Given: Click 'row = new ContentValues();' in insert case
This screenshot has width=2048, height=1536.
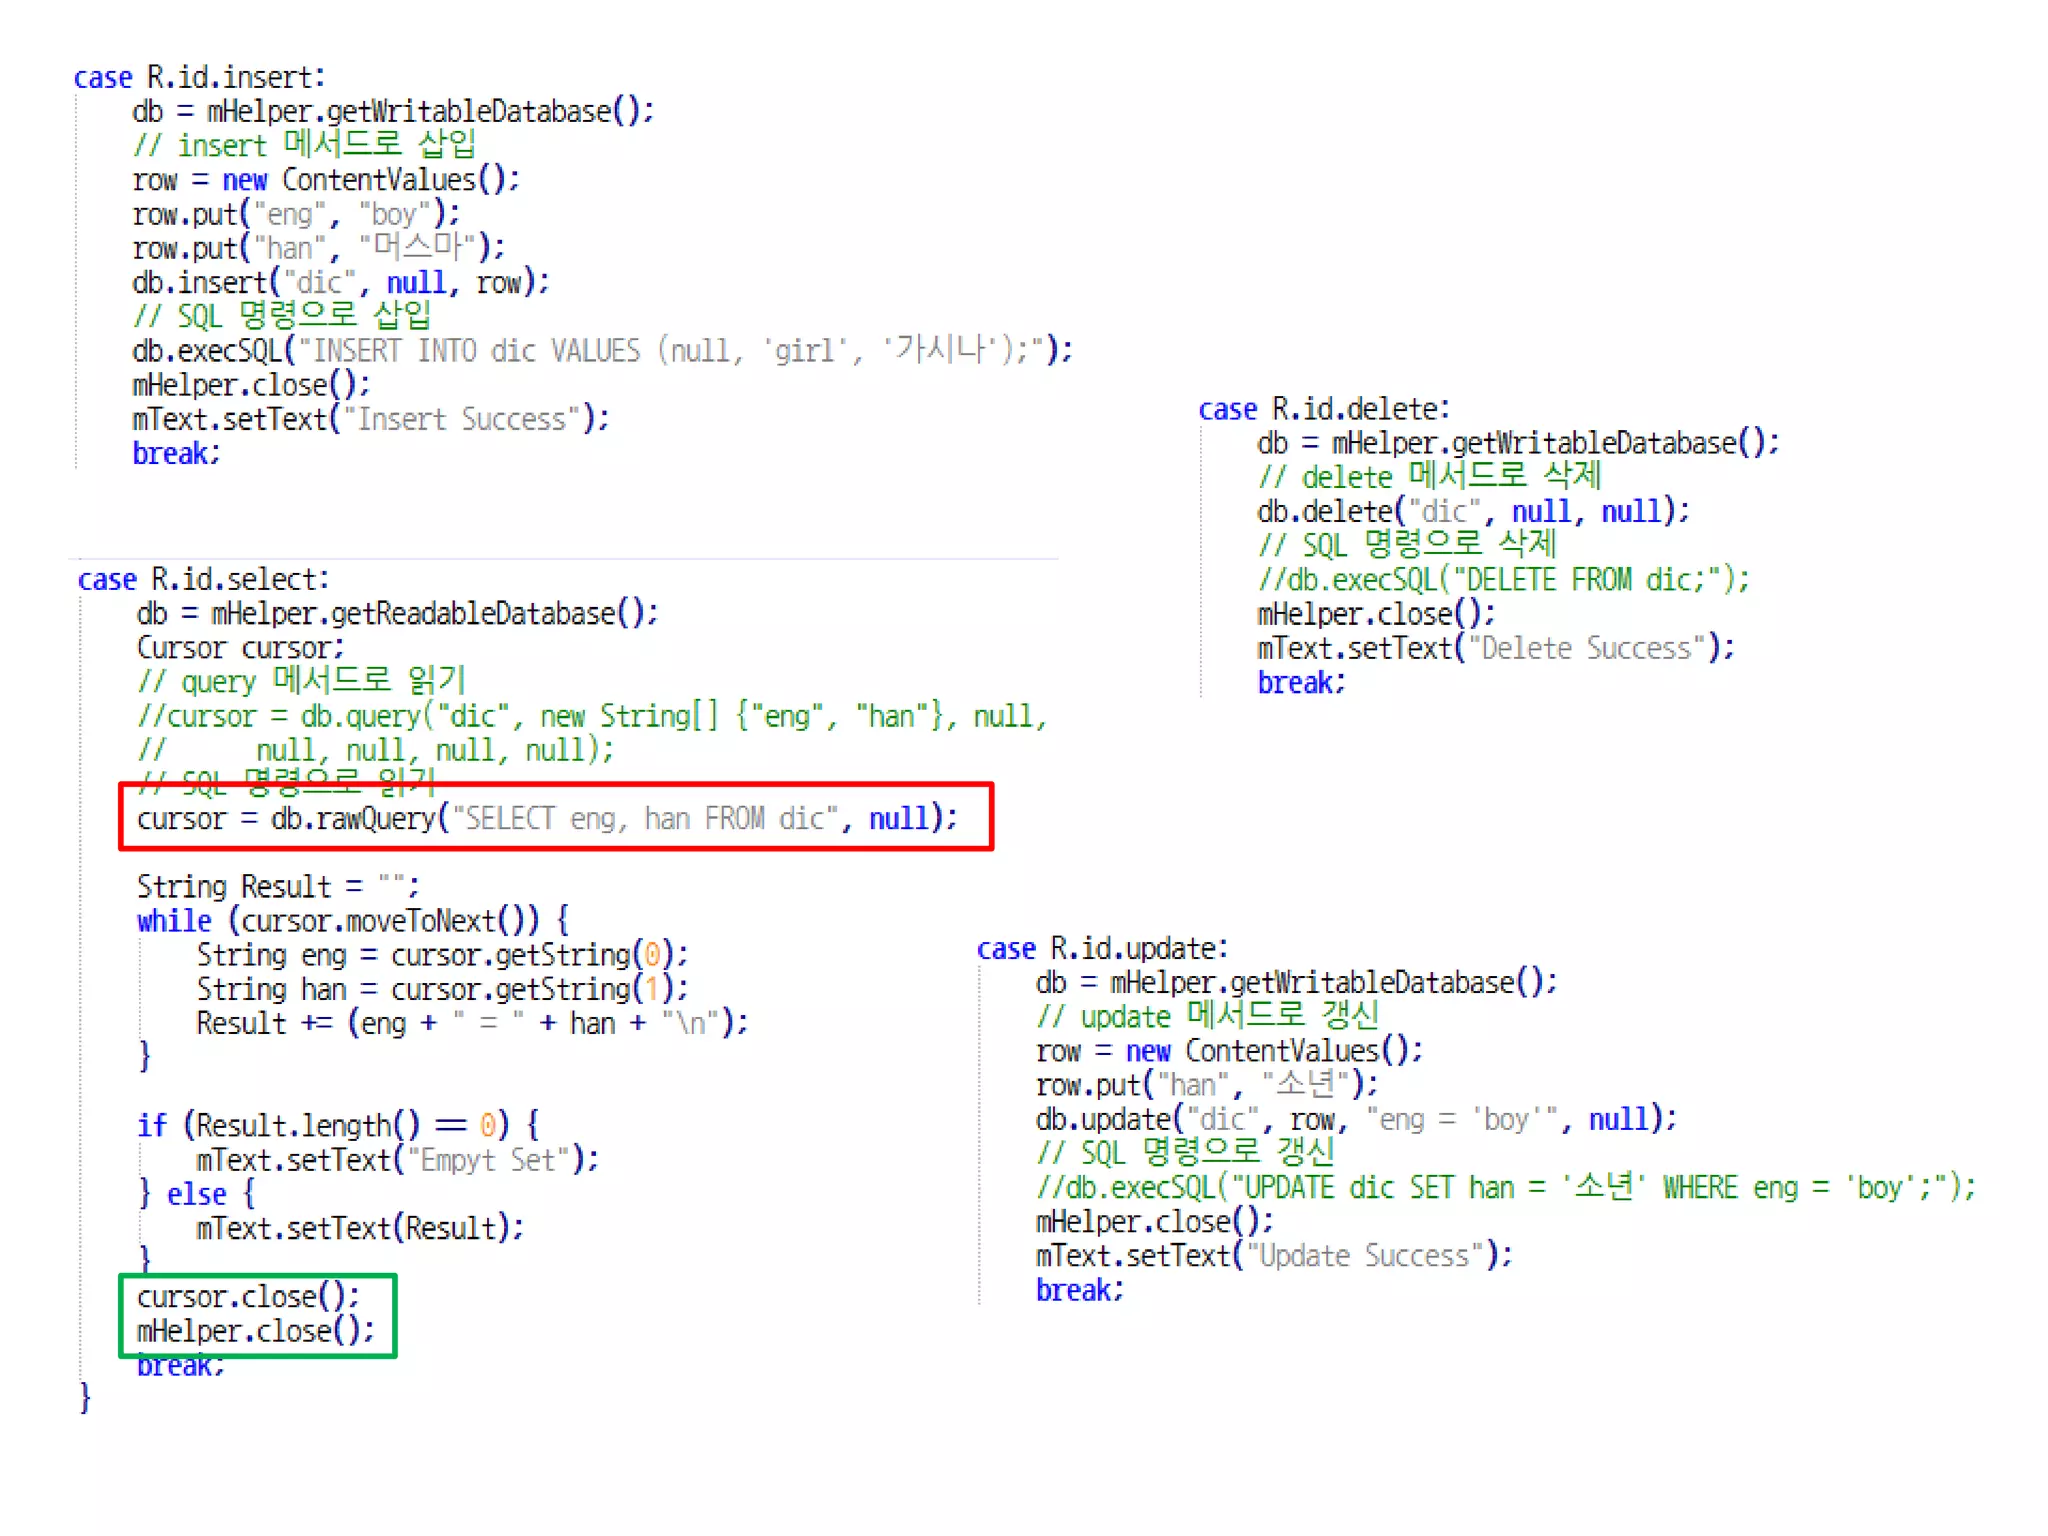Looking at the screenshot, I should (326, 180).
